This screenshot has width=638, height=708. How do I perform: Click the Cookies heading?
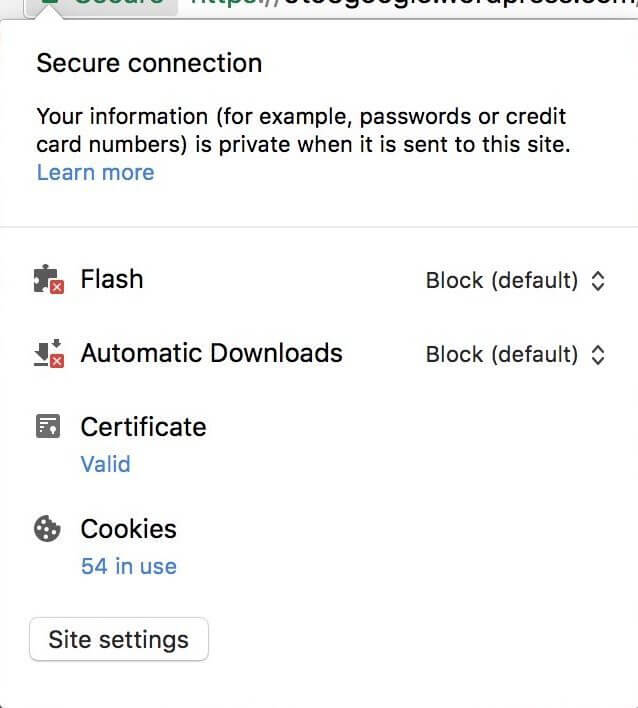pos(128,529)
